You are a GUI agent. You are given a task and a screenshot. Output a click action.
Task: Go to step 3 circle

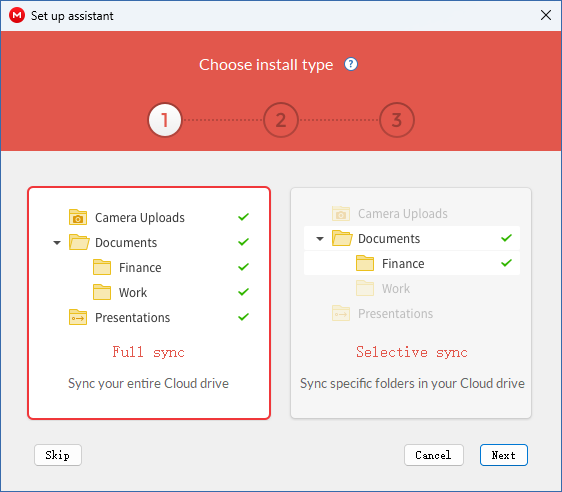[x=397, y=120]
